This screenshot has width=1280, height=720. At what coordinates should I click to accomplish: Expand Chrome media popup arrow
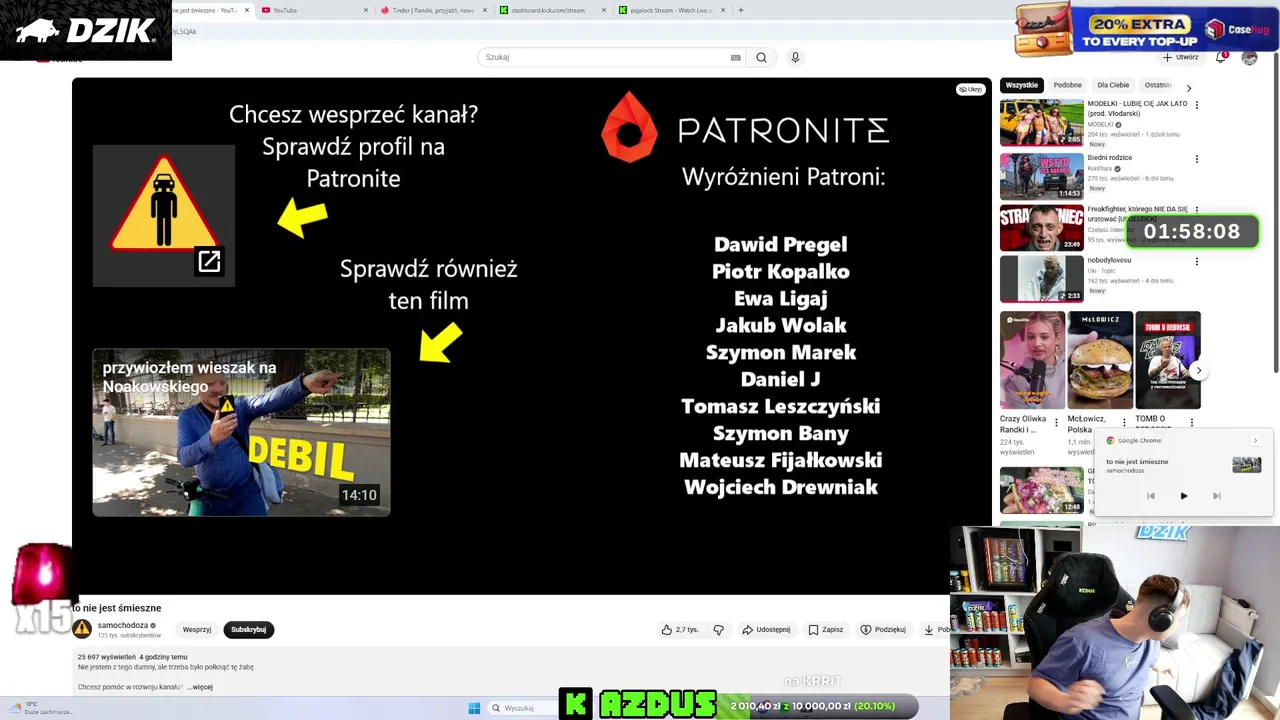[1255, 440]
